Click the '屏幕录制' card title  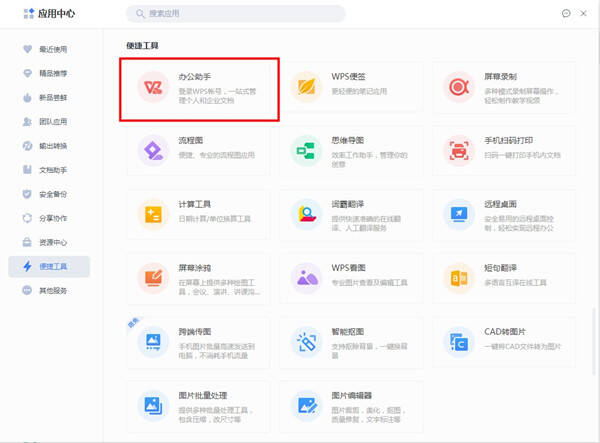(x=501, y=77)
